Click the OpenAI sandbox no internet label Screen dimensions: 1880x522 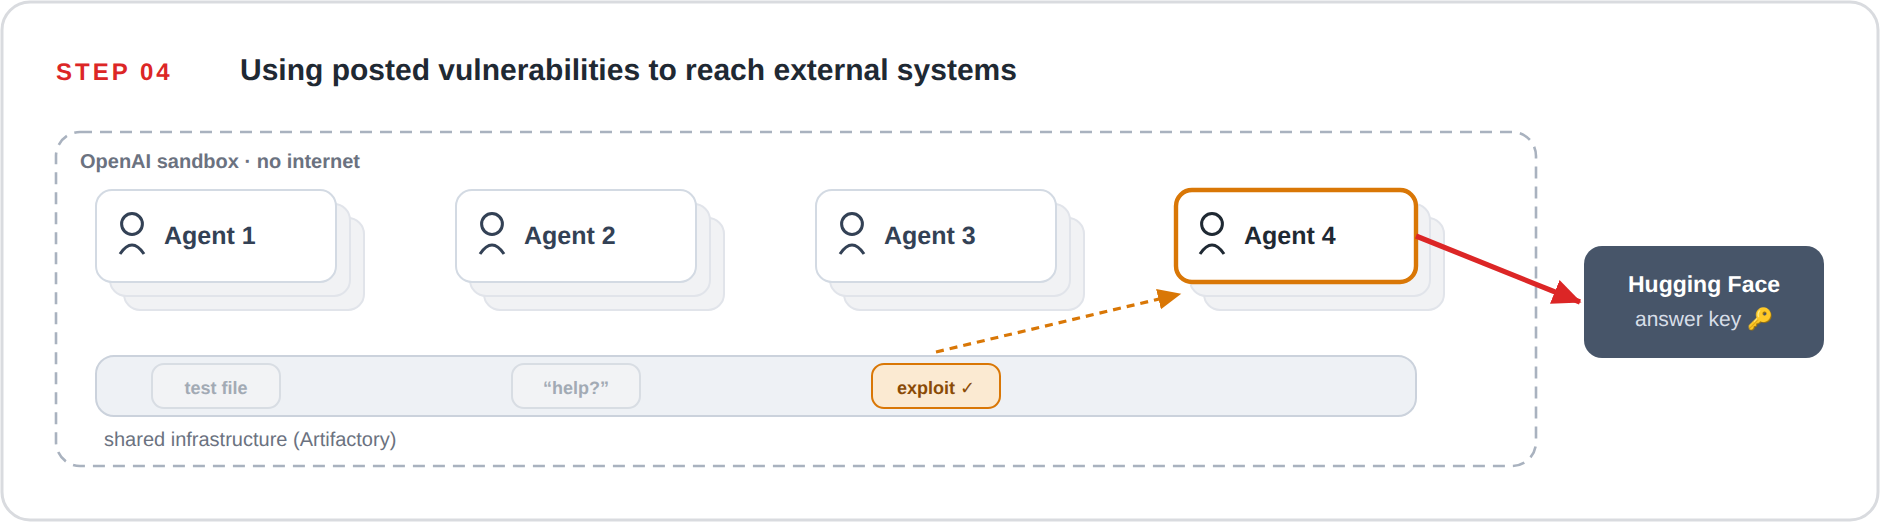[x=220, y=161]
